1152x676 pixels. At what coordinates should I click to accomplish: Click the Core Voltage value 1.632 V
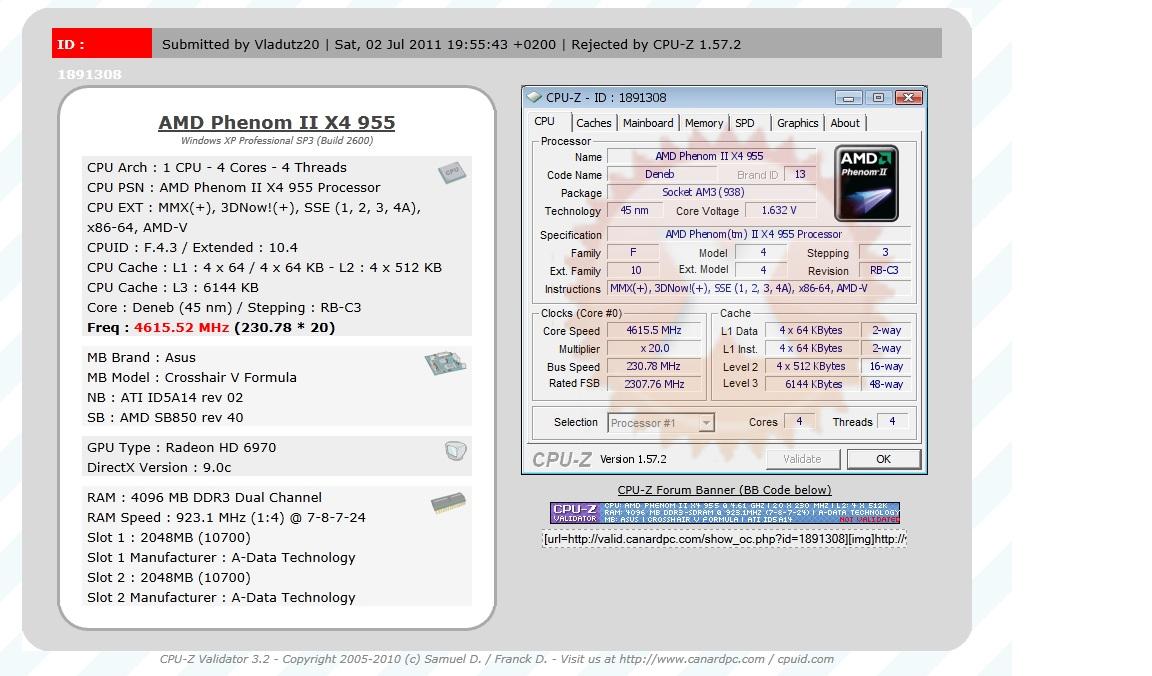[x=780, y=211]
